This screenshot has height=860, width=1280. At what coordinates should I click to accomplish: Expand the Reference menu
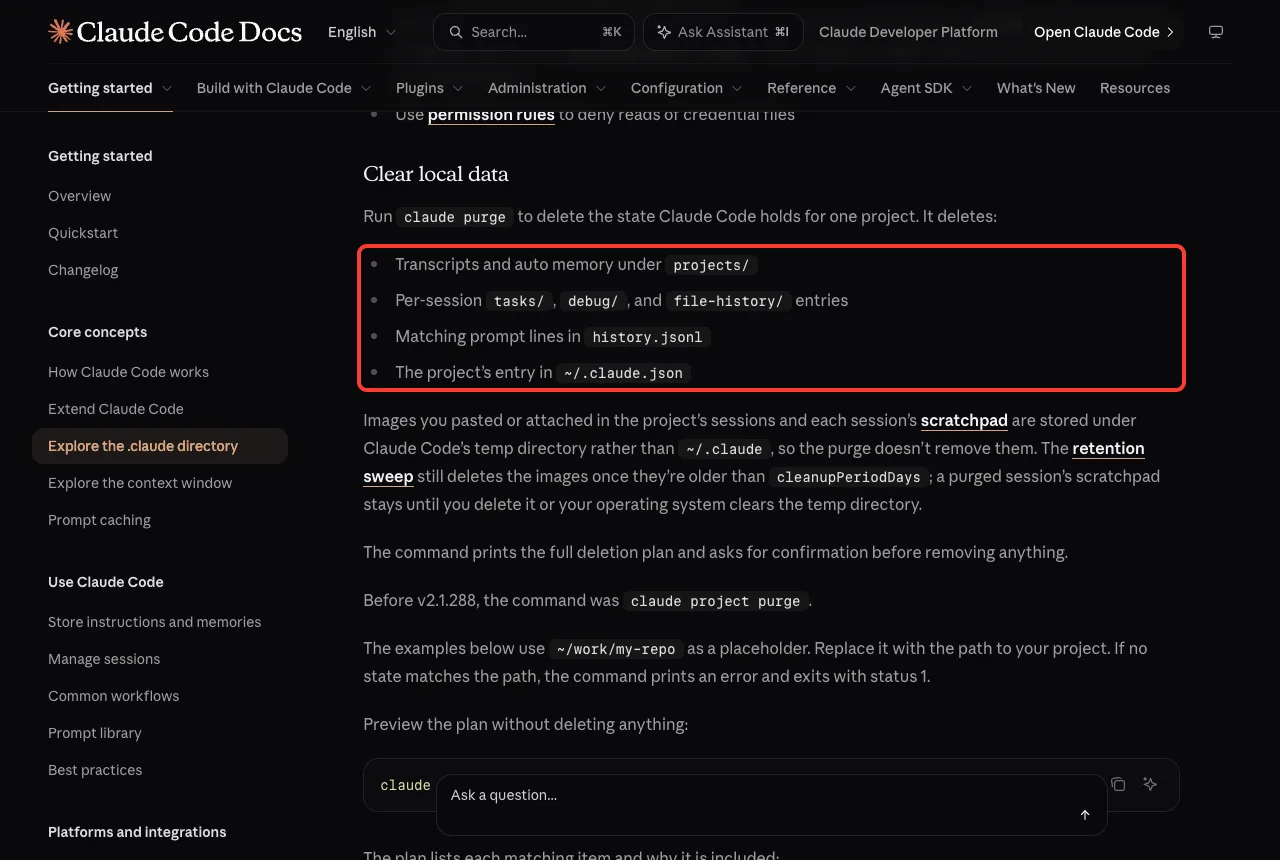pyautogui.click(x=812, y=88)
